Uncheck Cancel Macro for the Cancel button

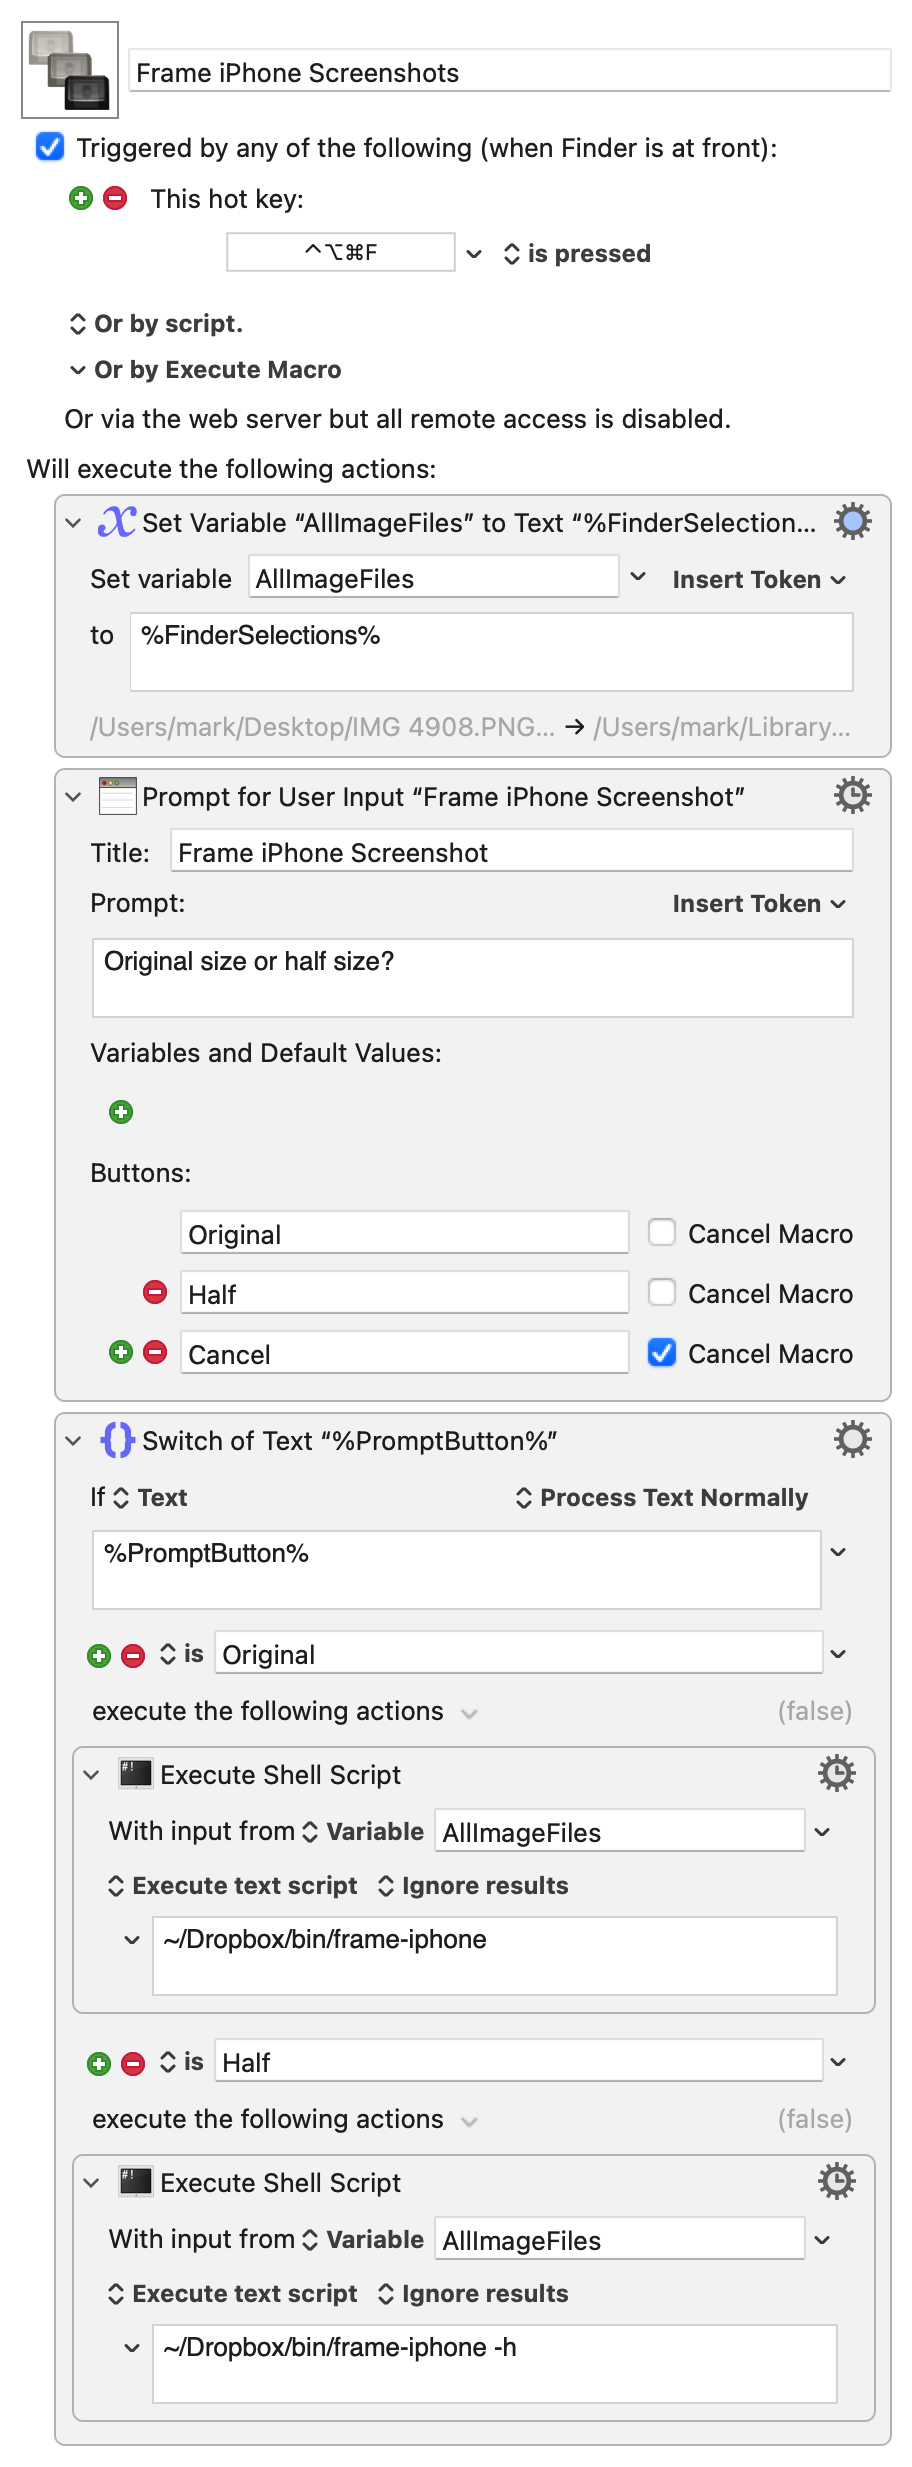coord(662,1352)
